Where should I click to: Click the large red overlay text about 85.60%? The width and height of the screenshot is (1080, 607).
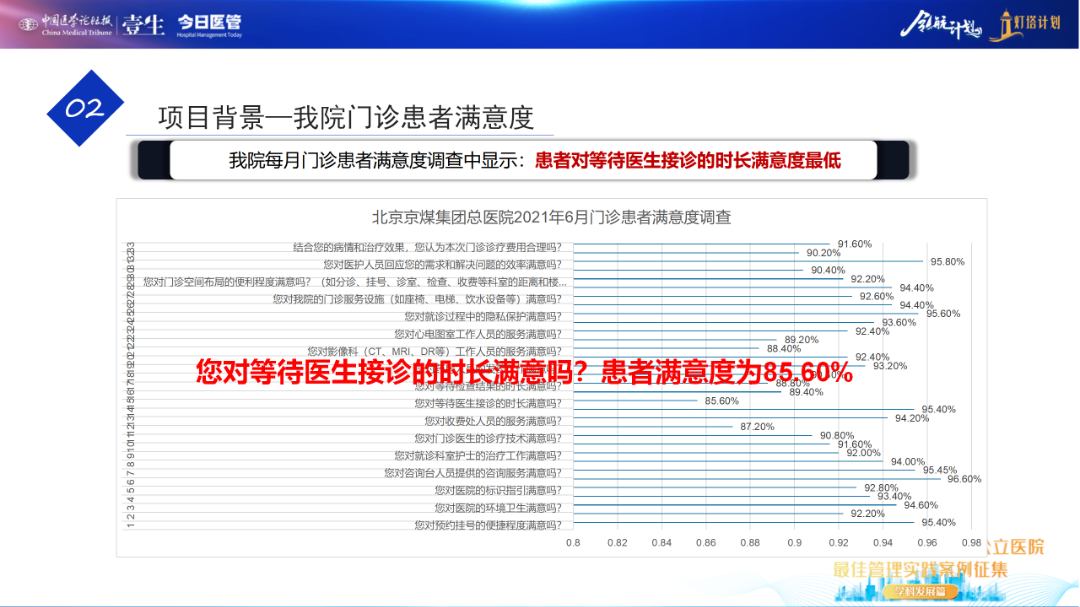(x=524, y=373)
